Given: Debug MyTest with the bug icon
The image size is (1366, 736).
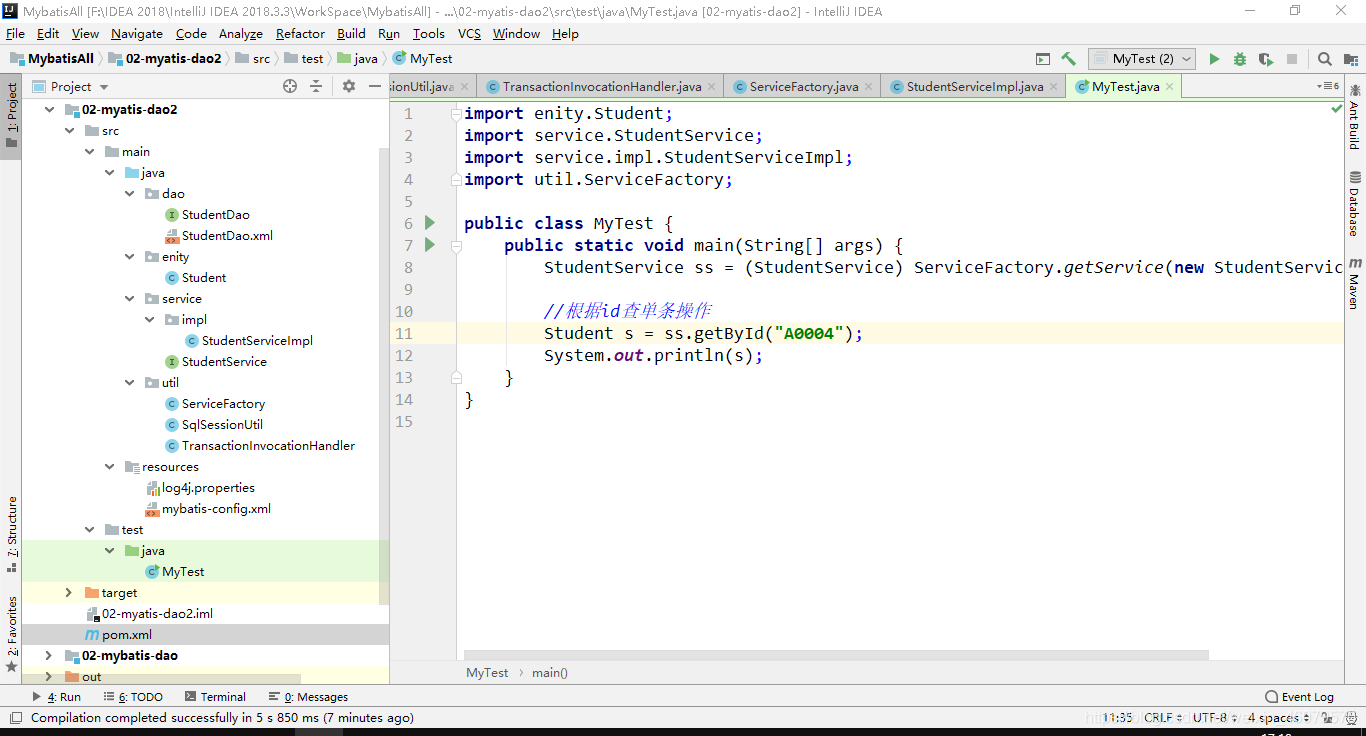Looking at the screenshot, I should (x=1239, y=58).
